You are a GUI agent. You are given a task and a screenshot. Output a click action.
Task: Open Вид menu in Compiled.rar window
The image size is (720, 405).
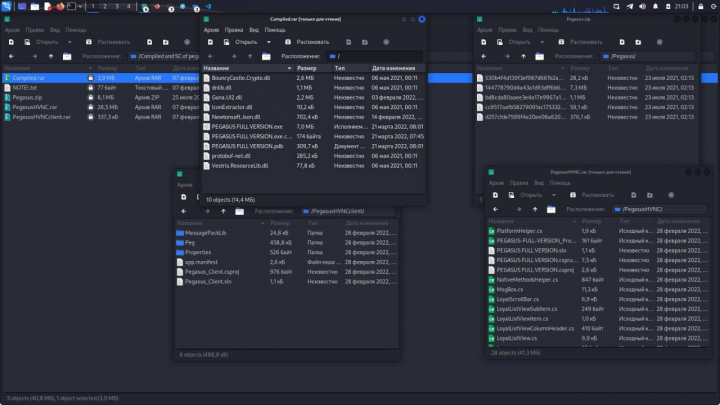[254, 30]
